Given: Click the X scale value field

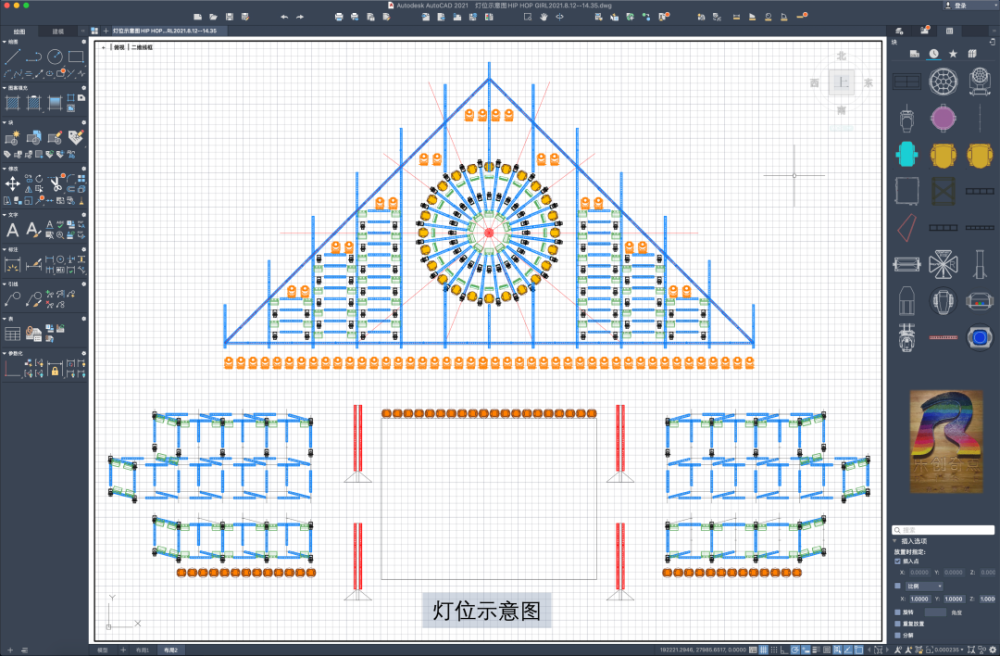Looking at the screenshot, I should point(920,599).
